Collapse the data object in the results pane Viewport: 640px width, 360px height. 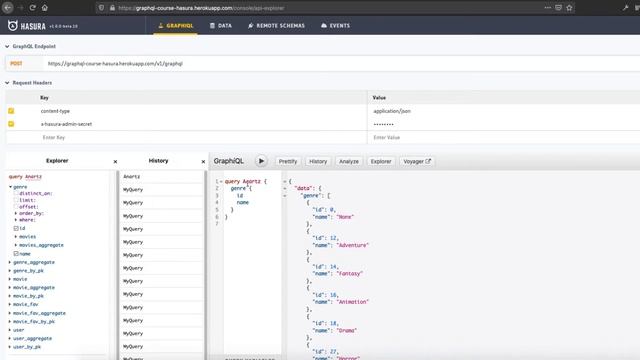285,189
